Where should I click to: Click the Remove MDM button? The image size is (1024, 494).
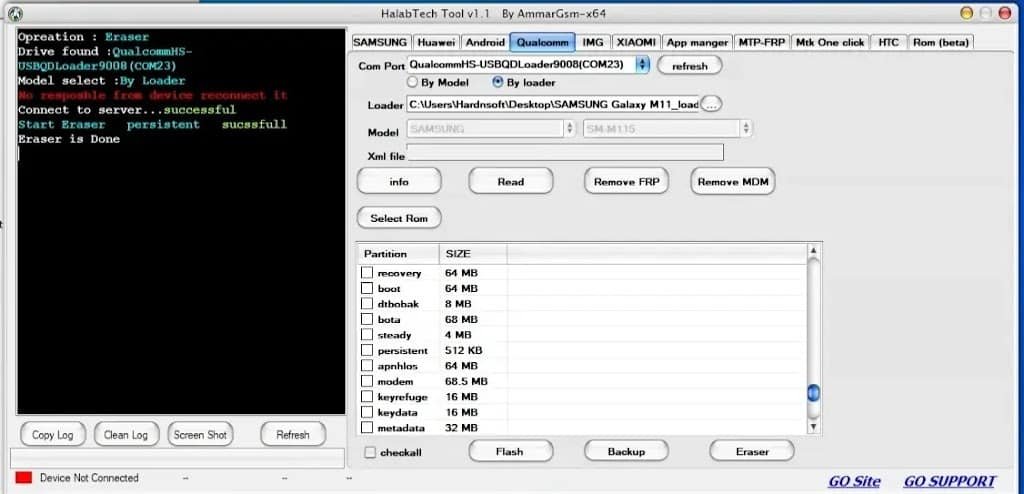tap(733, 181)
